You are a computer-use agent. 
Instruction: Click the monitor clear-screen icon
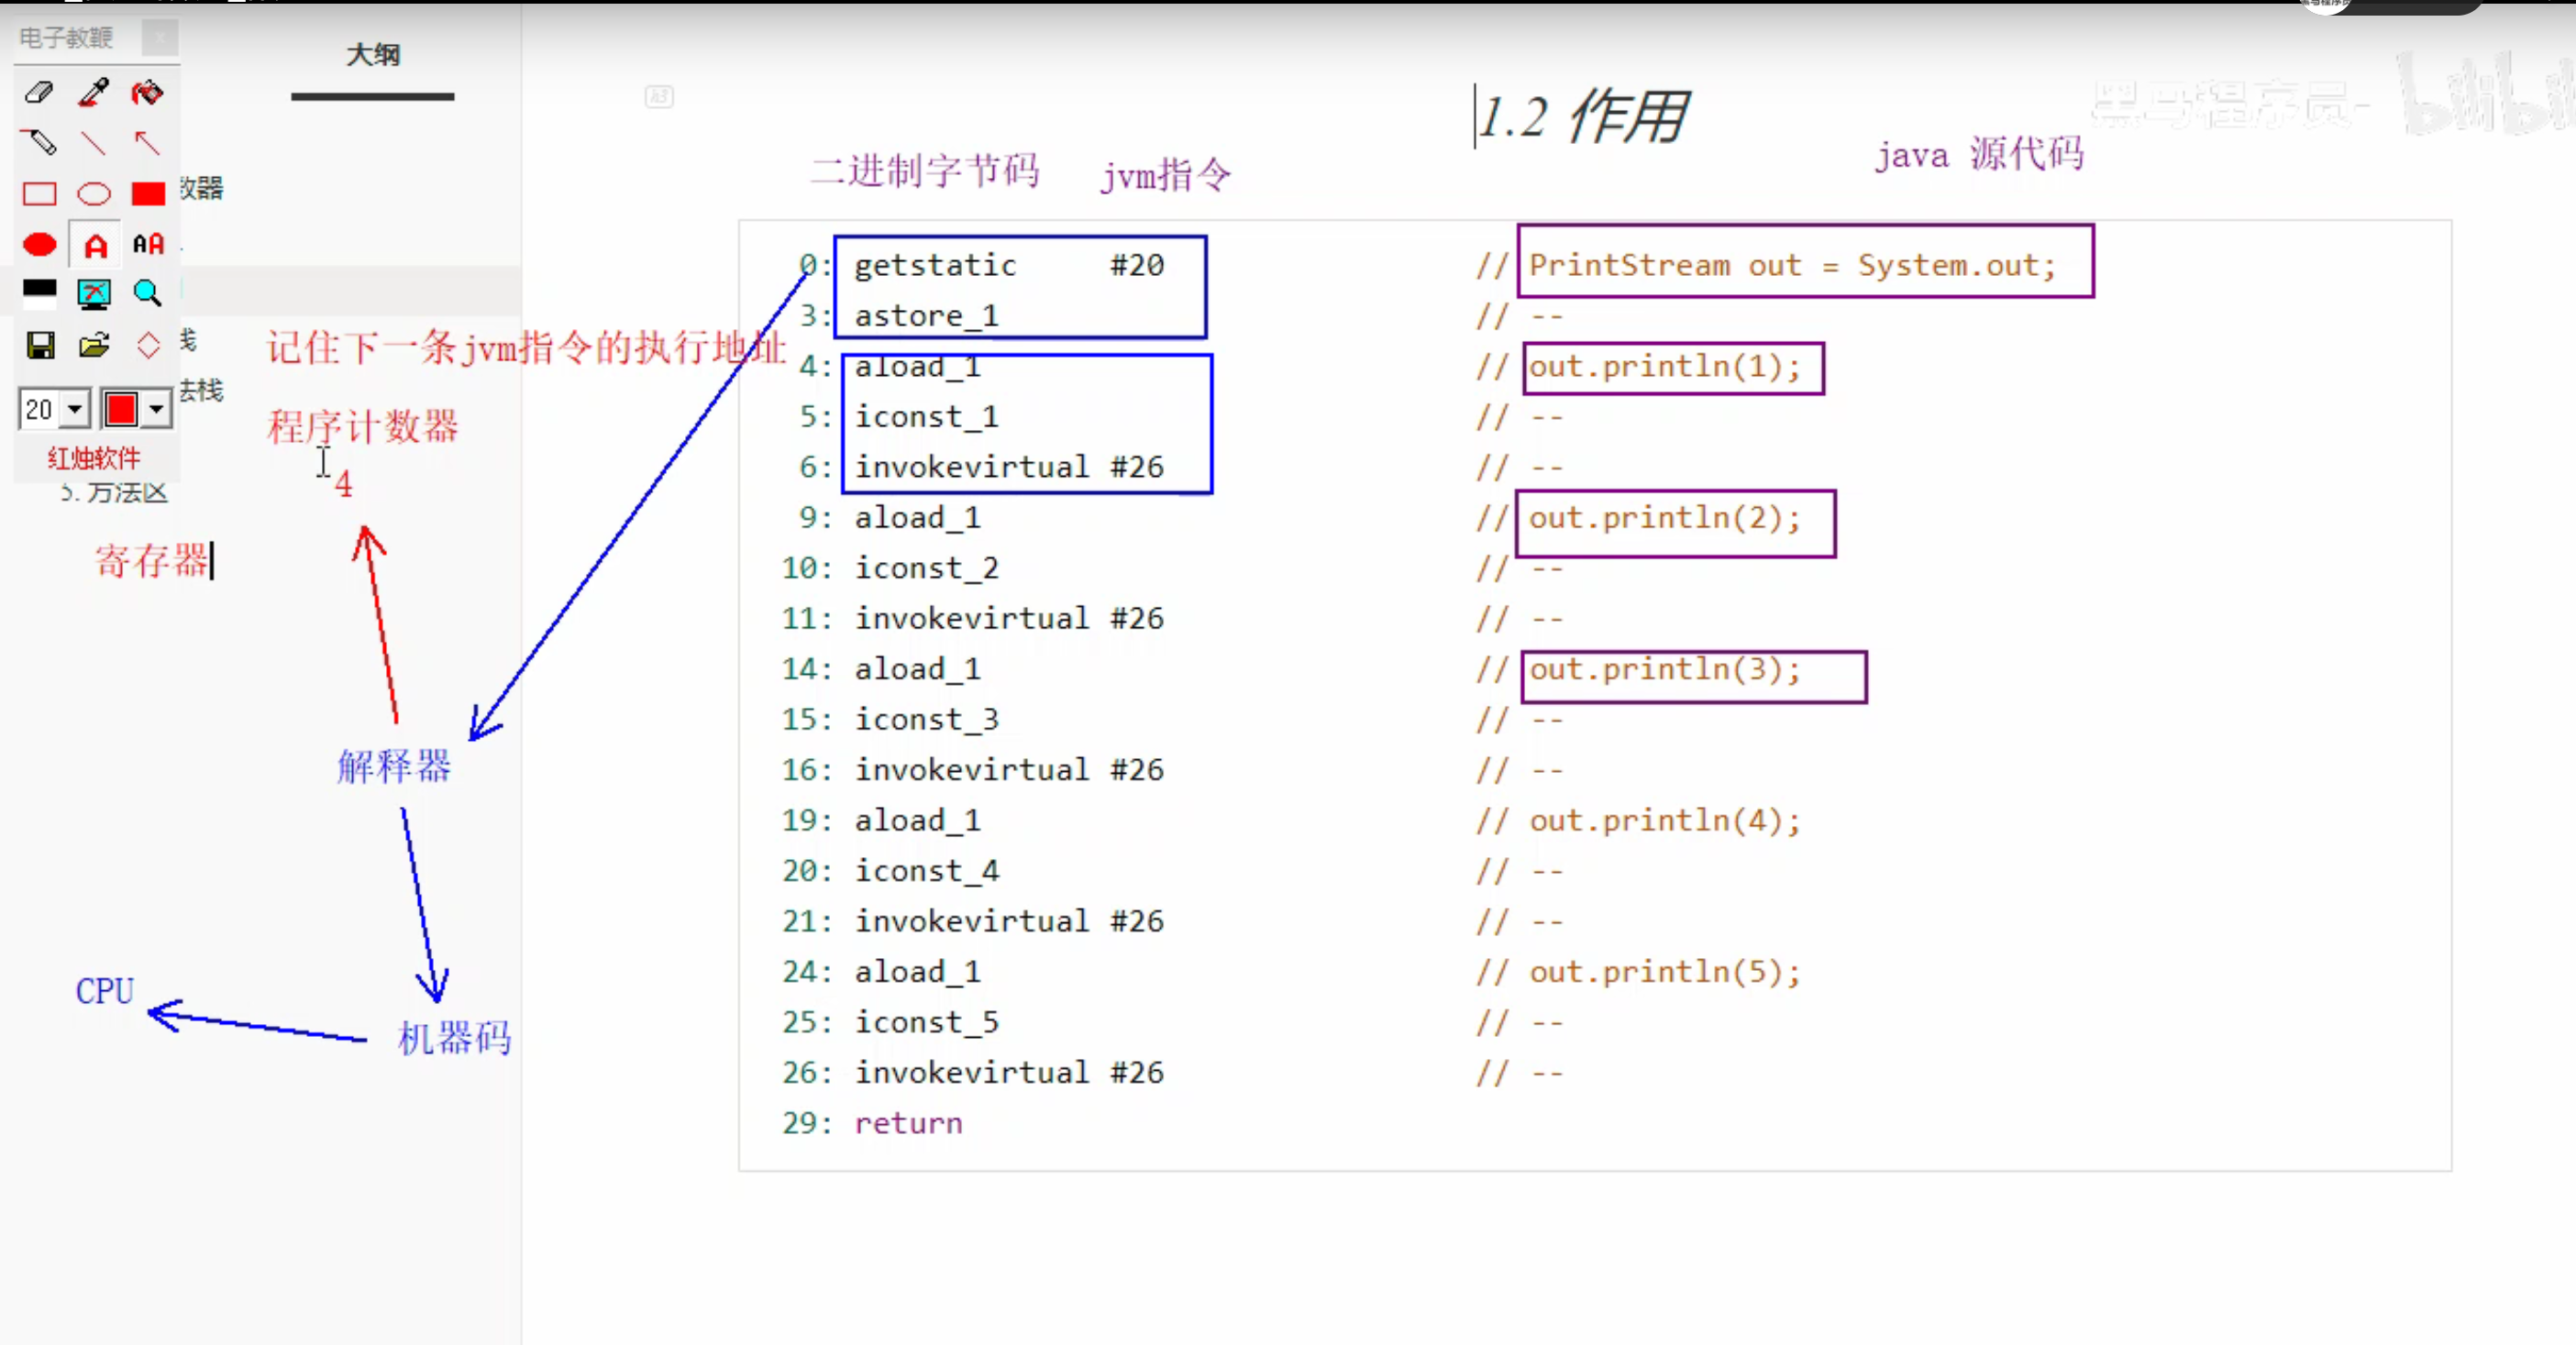[94, 293]
